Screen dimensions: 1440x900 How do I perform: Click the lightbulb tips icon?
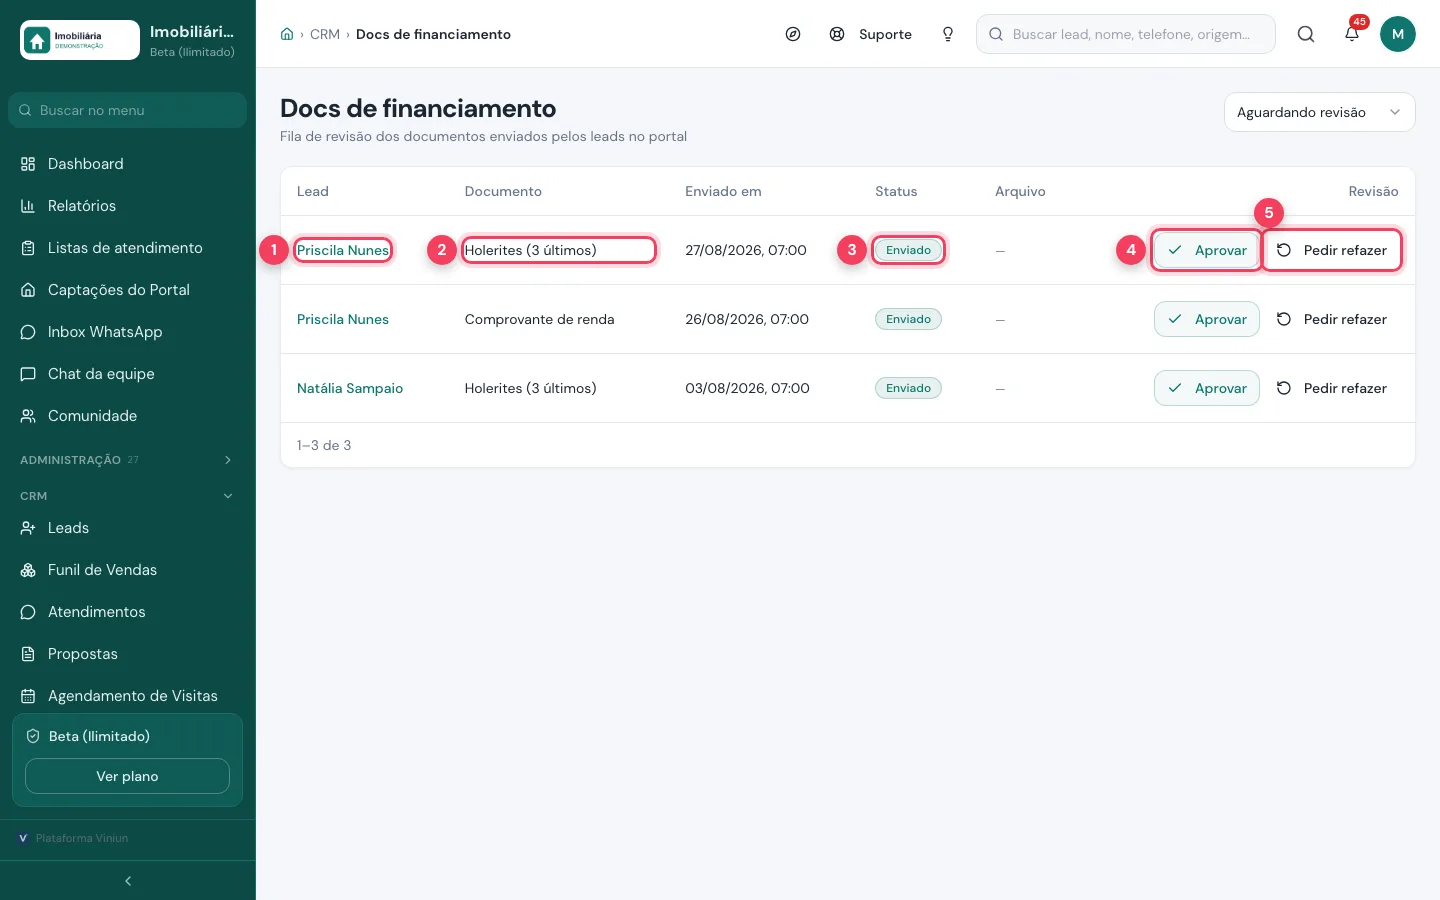click(x=948, y=34)
